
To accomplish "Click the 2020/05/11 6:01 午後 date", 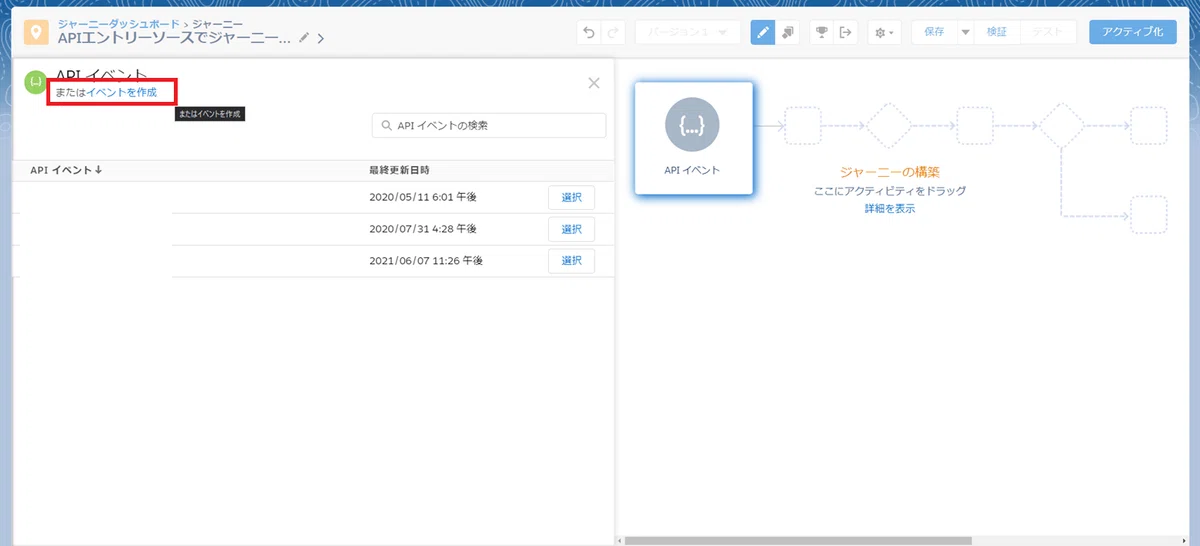I will tap(425, 198).
